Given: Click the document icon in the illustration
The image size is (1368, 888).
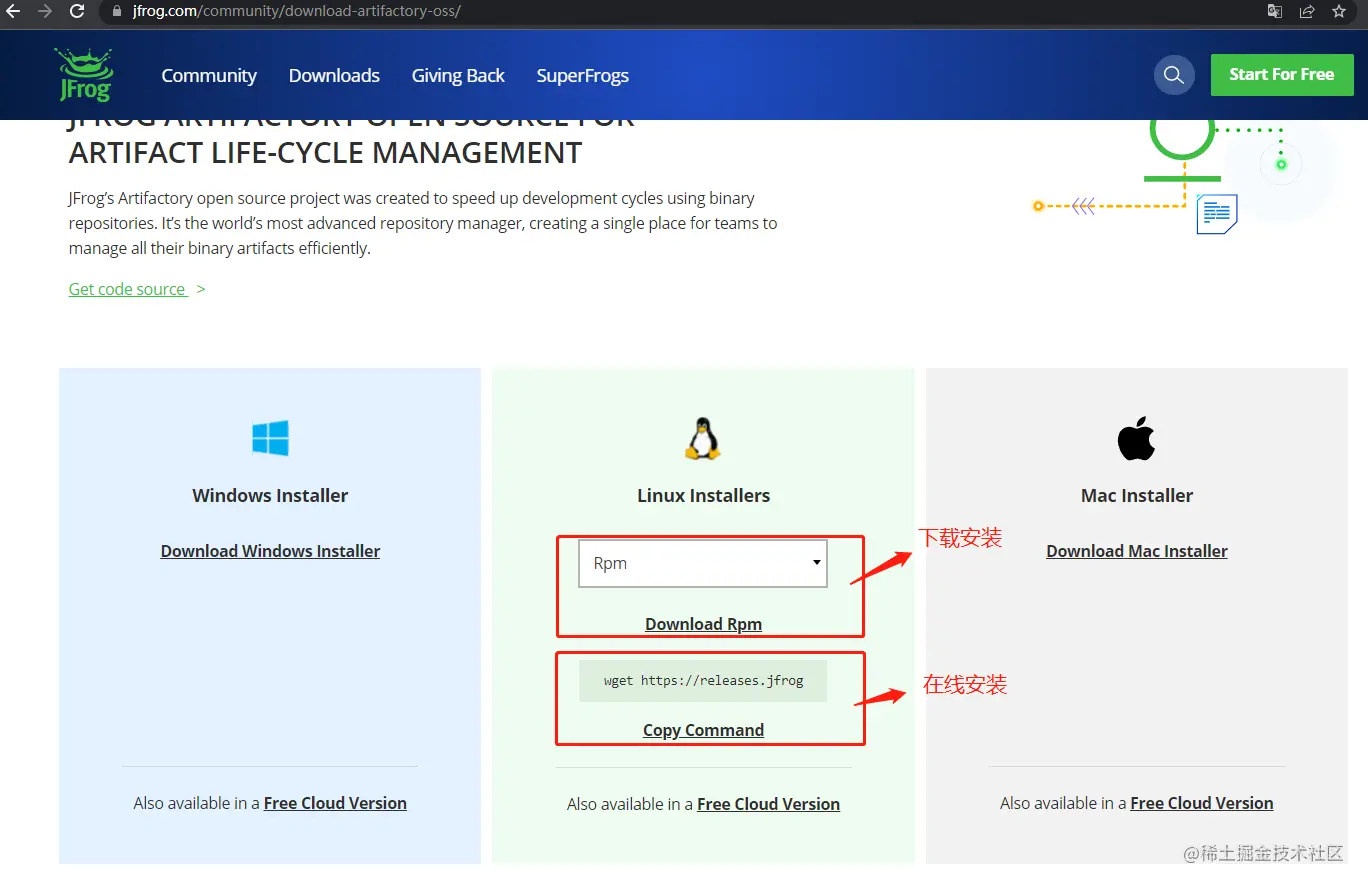Looking at the screenshot, I should click(1217, 214).
